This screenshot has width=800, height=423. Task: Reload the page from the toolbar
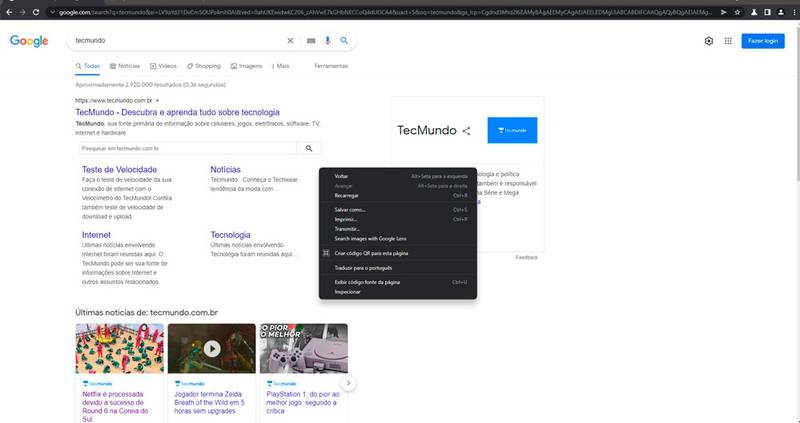pyautogui.click(x=36, y=12)
